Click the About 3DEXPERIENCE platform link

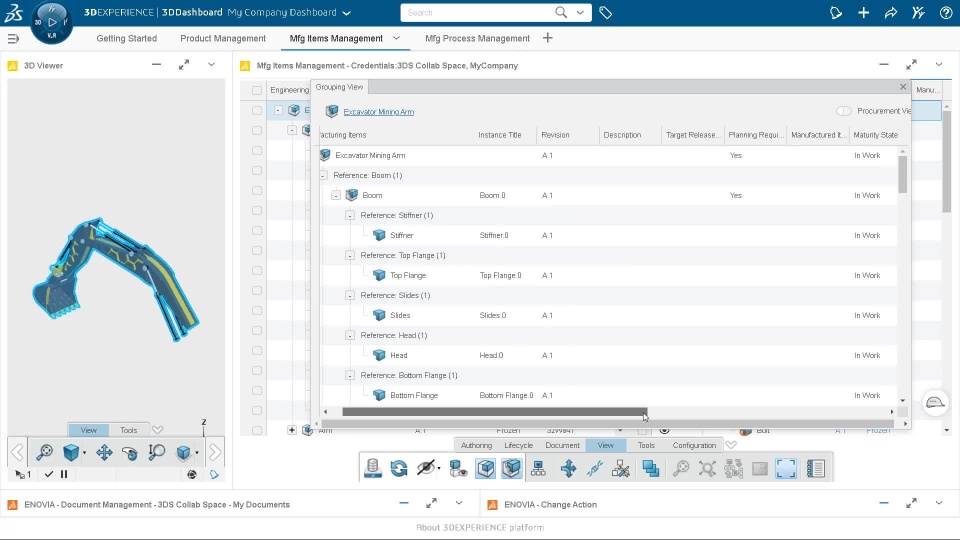480,527
